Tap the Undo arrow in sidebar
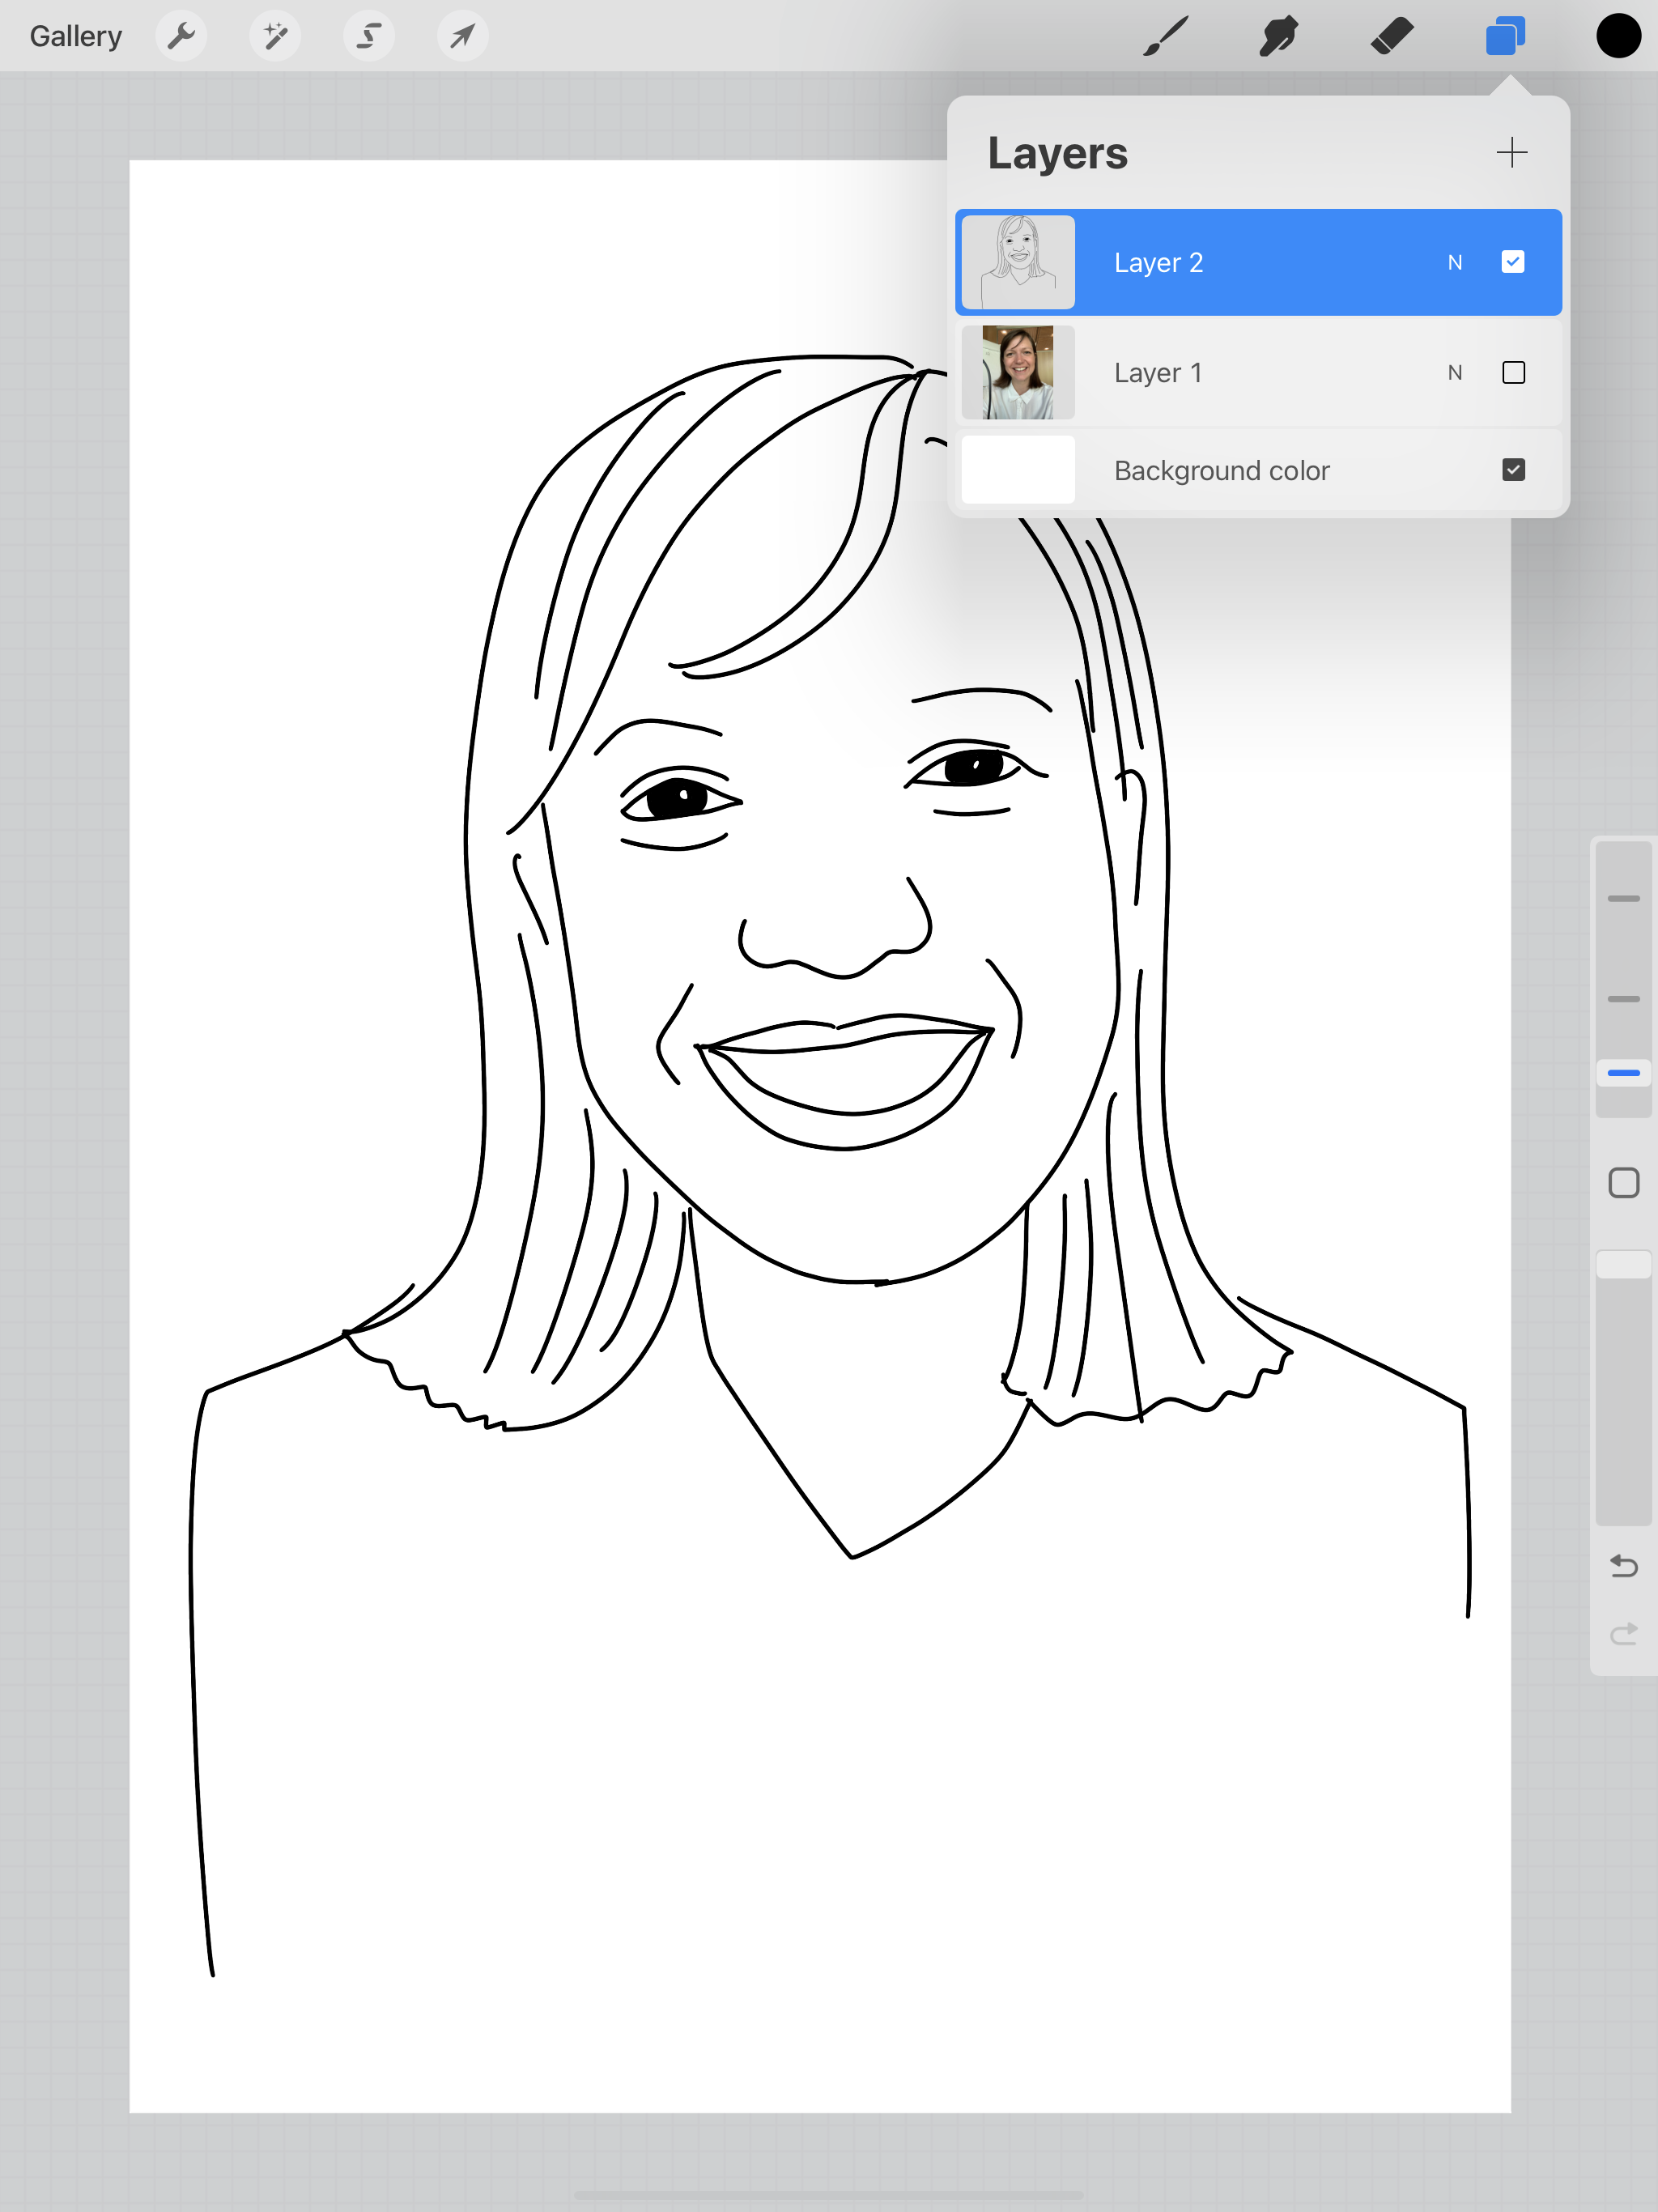The width and height of the screenshot is (1658, 2212). [x=1623, y=1566]
